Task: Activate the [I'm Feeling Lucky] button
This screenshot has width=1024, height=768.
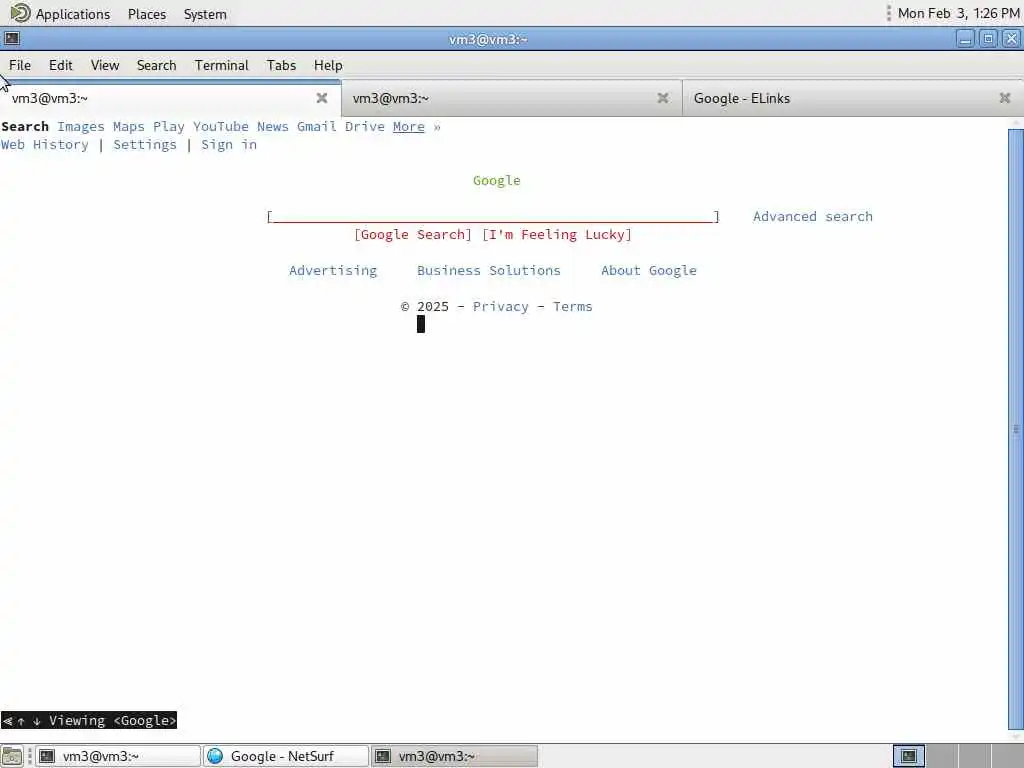Action: click(556, 235)
